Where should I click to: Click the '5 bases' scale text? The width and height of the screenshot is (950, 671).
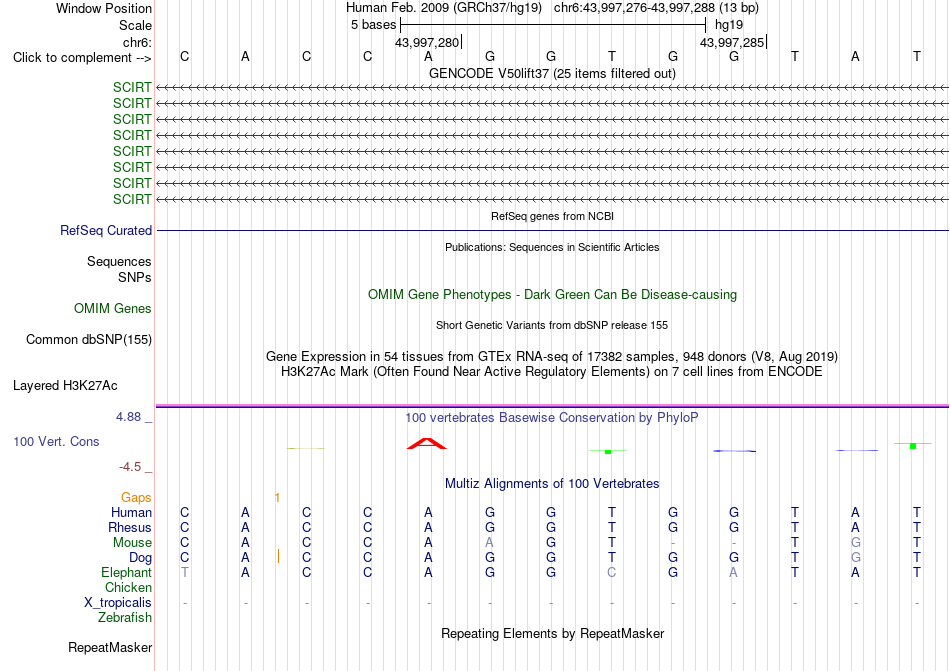click(373, 25)
